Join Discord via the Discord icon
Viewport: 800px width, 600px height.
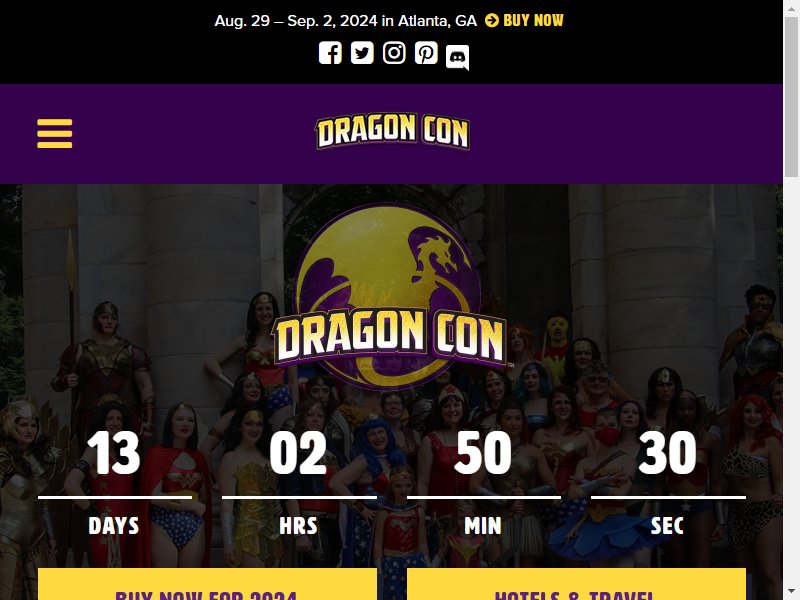click(x=458, y=57)
